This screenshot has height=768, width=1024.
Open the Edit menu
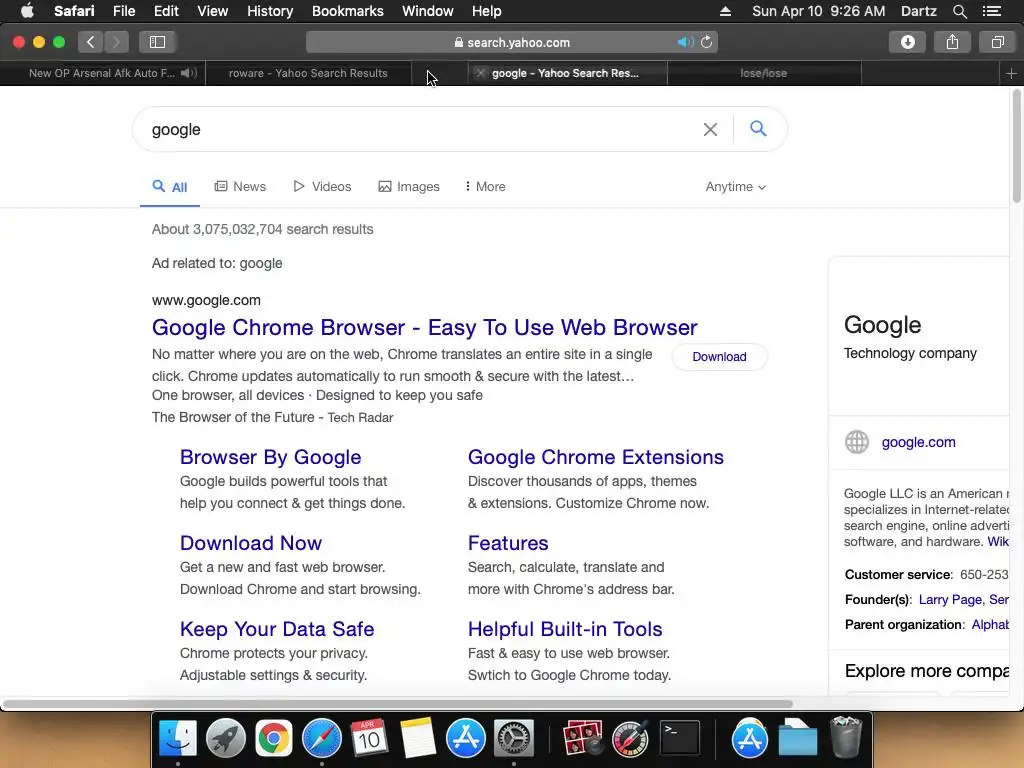click(x=166, y=11)
